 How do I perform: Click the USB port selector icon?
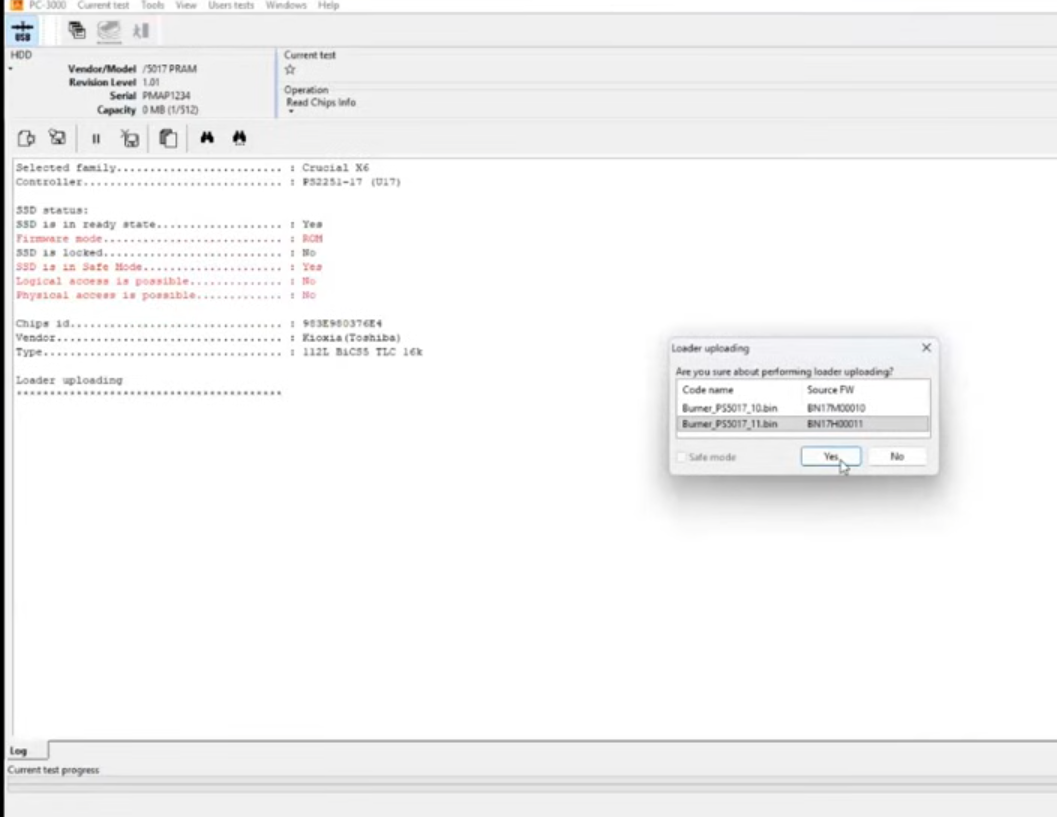[22, 31]
